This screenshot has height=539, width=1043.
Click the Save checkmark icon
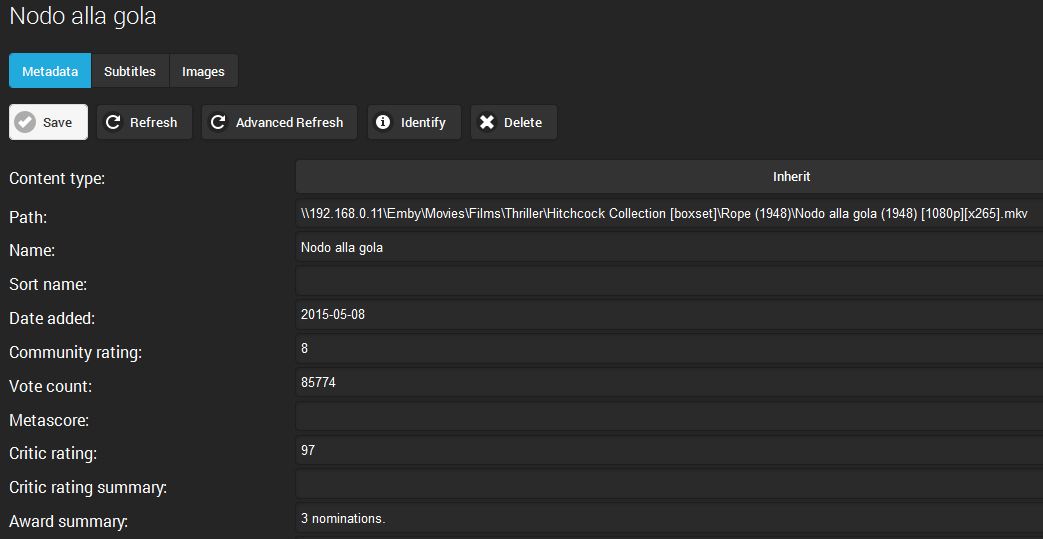(26, 122)
